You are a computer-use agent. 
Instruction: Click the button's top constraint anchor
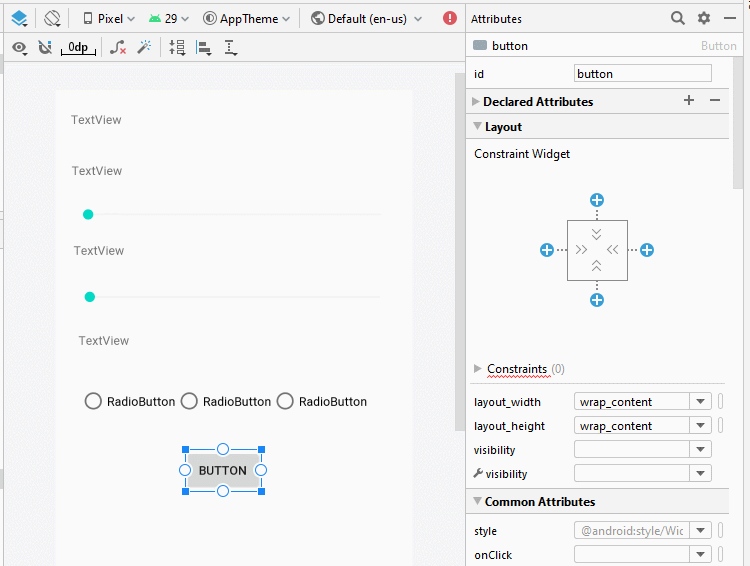click(223, 449)
